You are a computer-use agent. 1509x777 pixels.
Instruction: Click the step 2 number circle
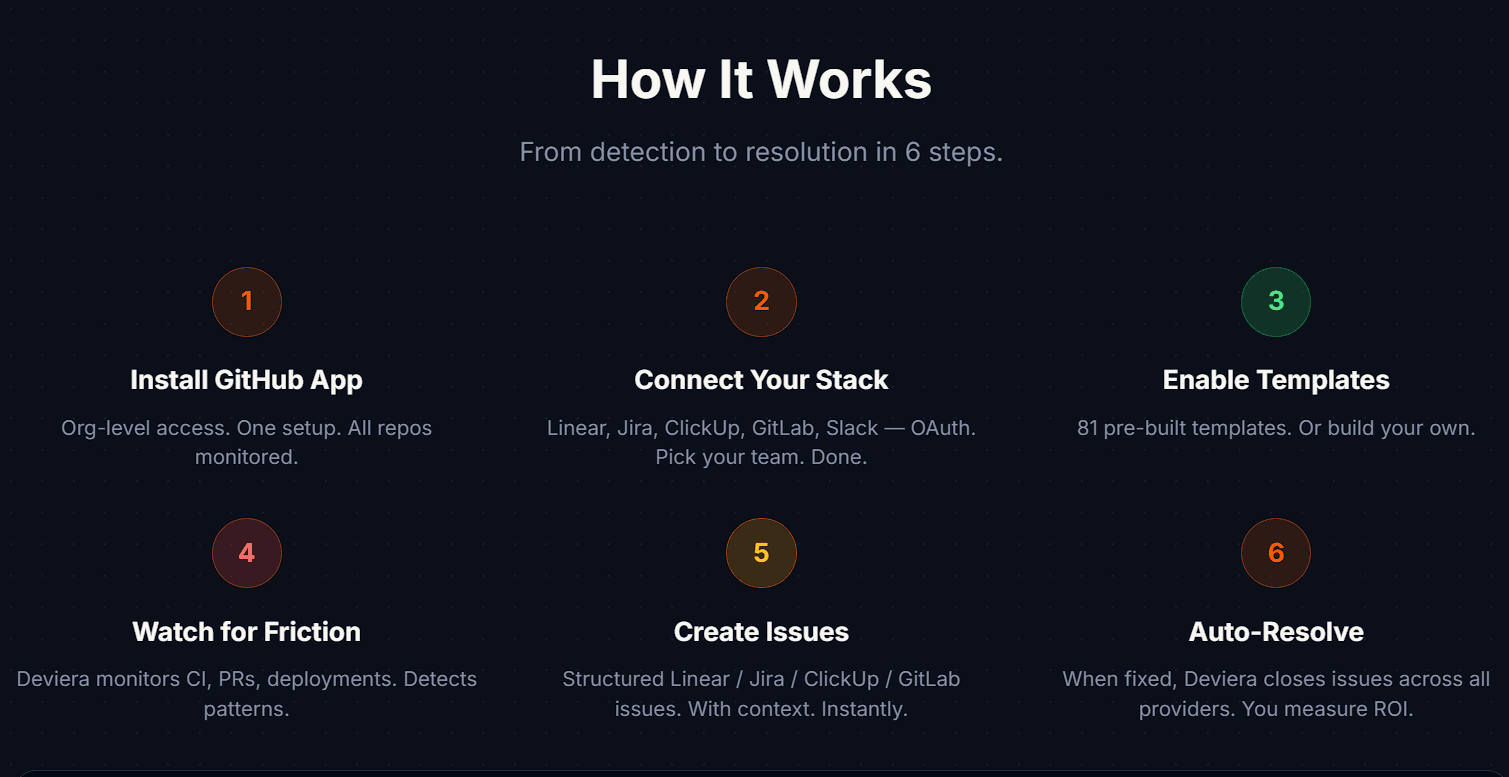[x=761, y=301]
